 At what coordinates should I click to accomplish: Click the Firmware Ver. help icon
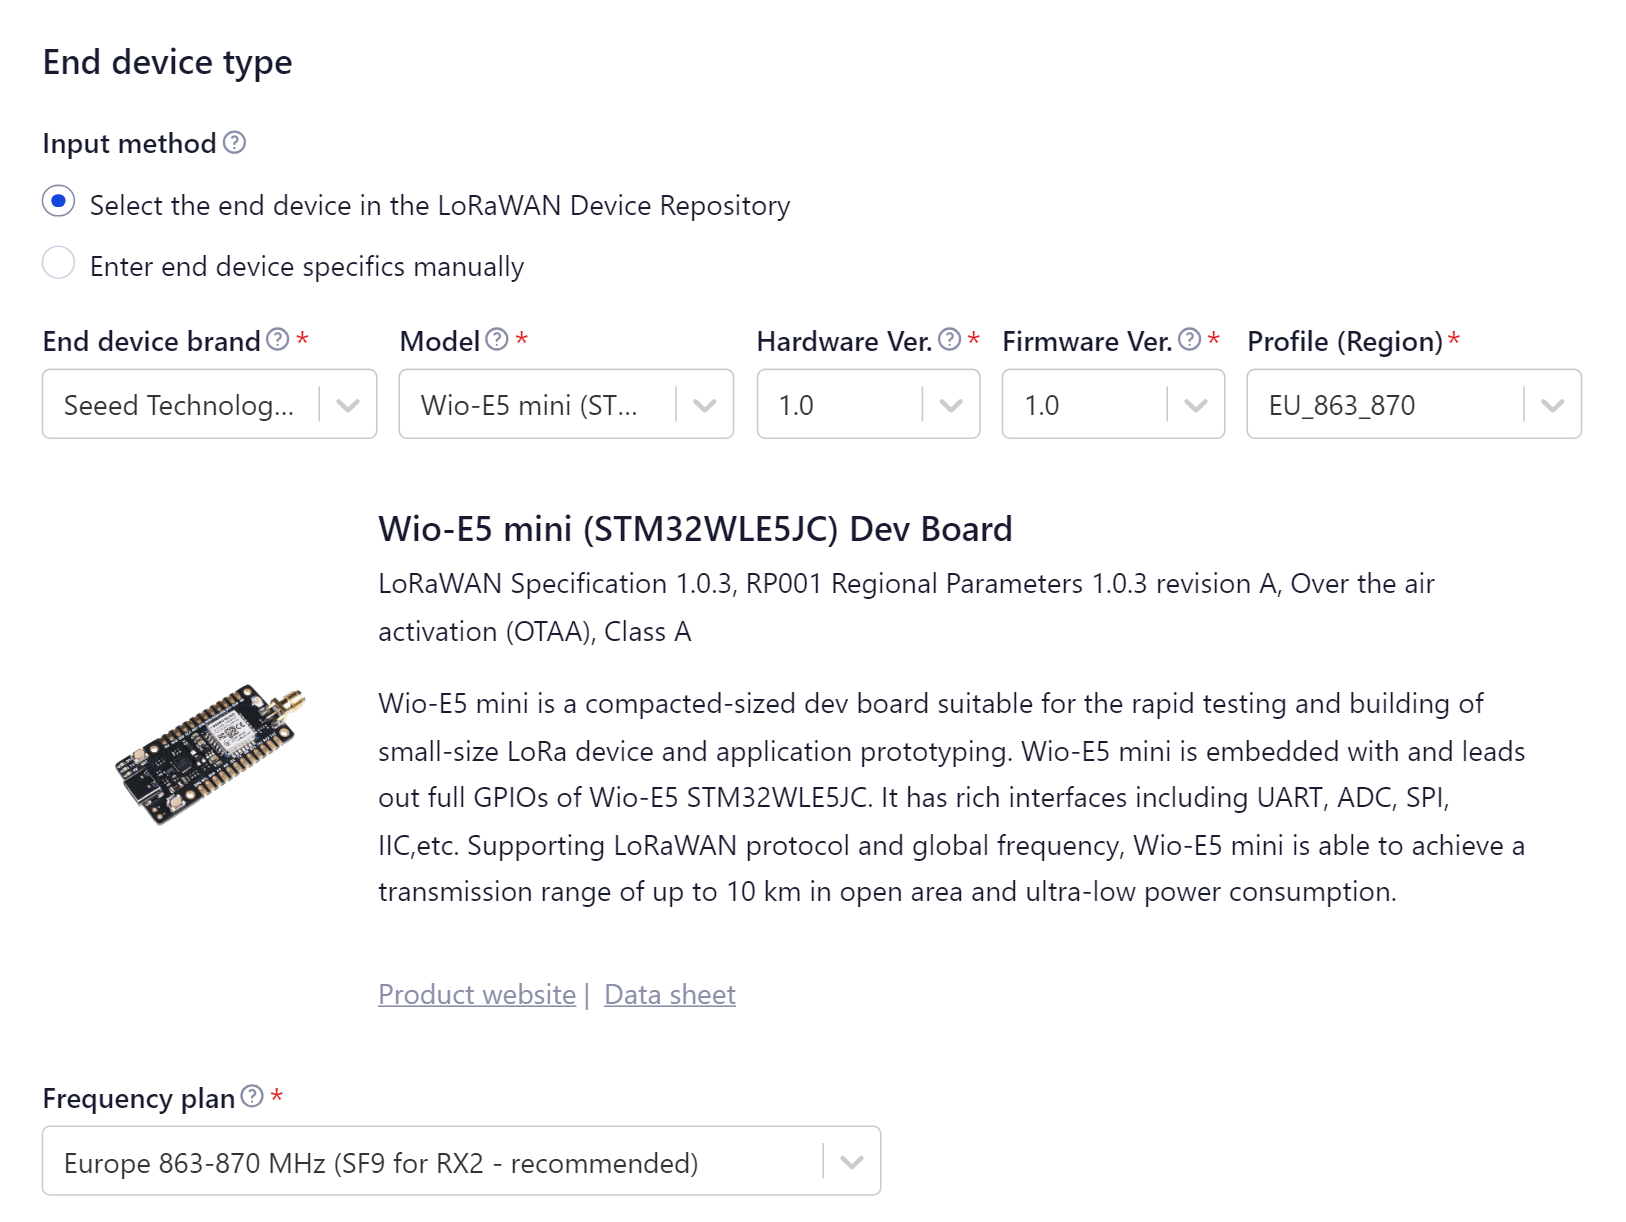1188,339
